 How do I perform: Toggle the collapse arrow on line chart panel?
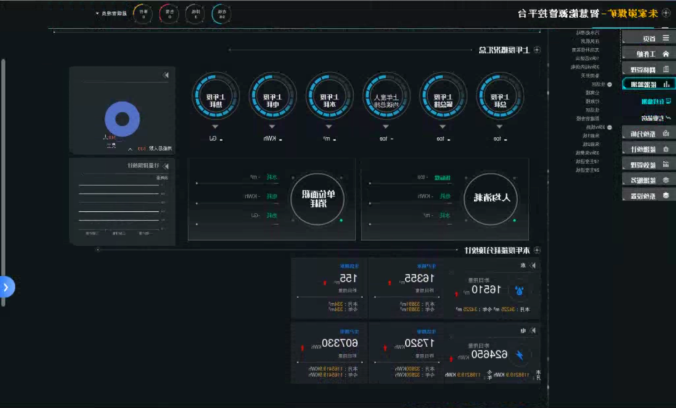click(x=166, y=165)
